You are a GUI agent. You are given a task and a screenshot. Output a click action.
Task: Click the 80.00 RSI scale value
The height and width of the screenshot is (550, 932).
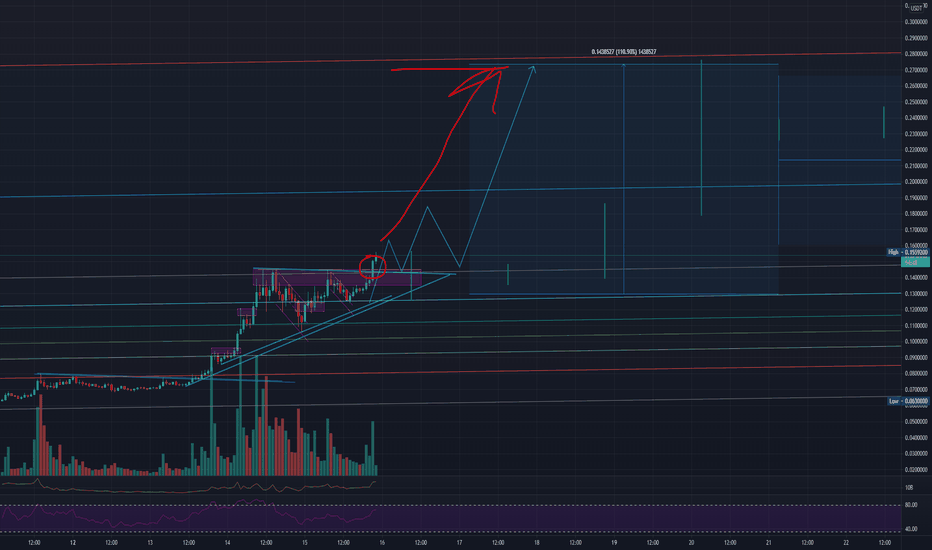[x=911, y=505]
